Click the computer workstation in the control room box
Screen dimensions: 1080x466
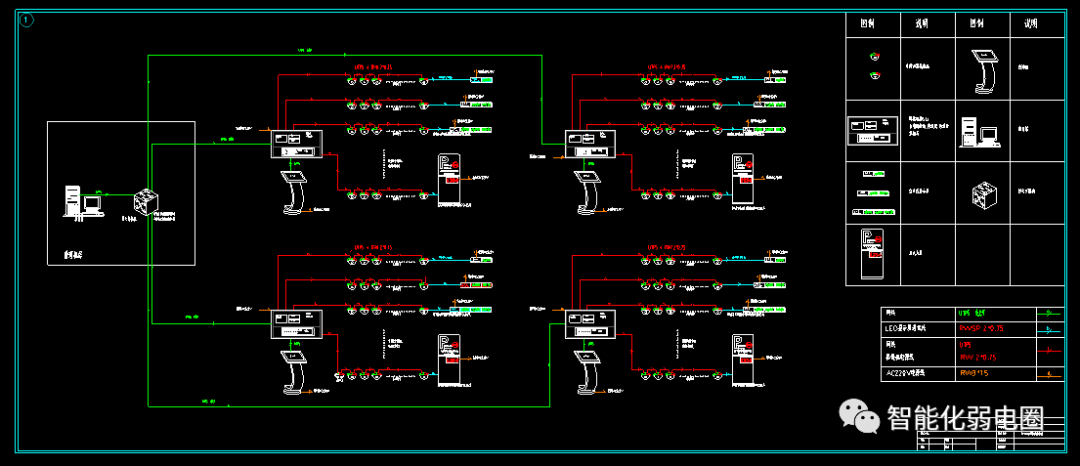83,202
